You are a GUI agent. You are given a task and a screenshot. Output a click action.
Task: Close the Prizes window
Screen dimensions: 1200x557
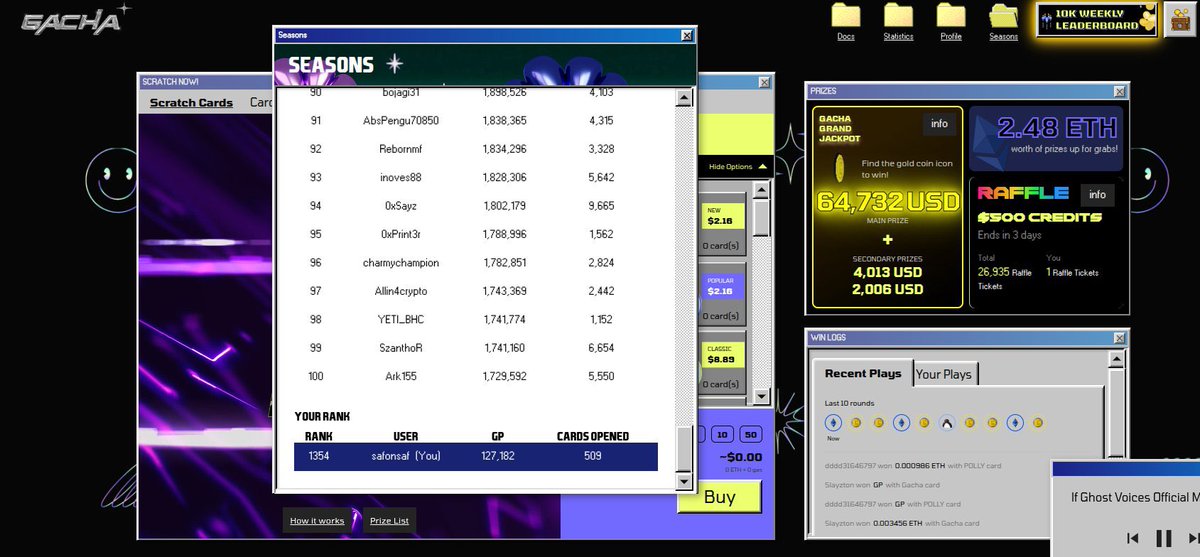1121,91
